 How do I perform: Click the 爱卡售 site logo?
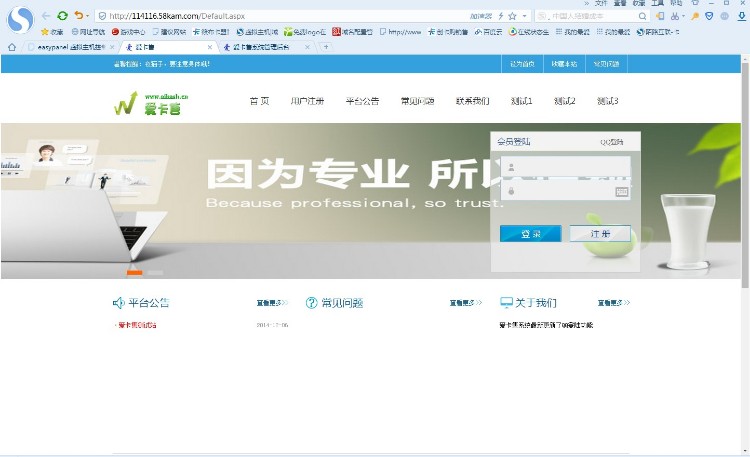click(x=151, y=103)
